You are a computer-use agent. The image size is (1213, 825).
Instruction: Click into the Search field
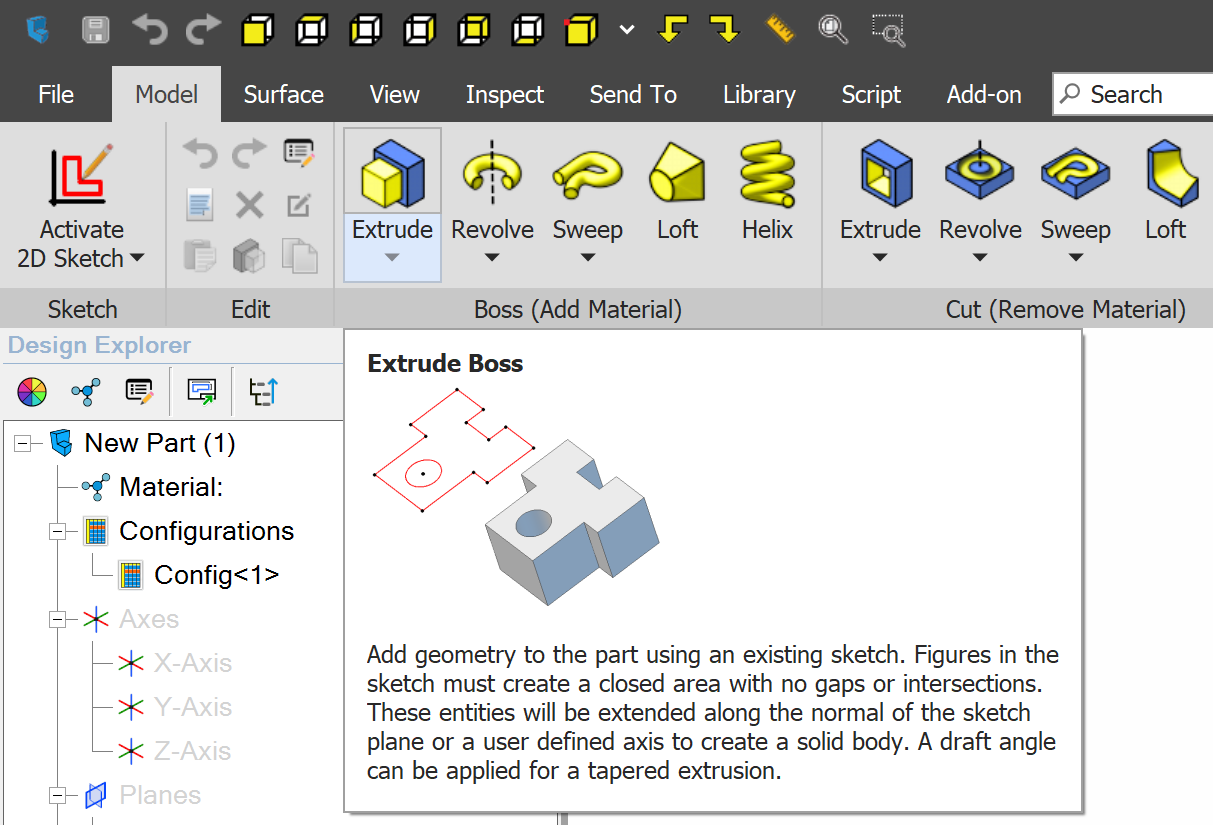(x=1132, y=95)
